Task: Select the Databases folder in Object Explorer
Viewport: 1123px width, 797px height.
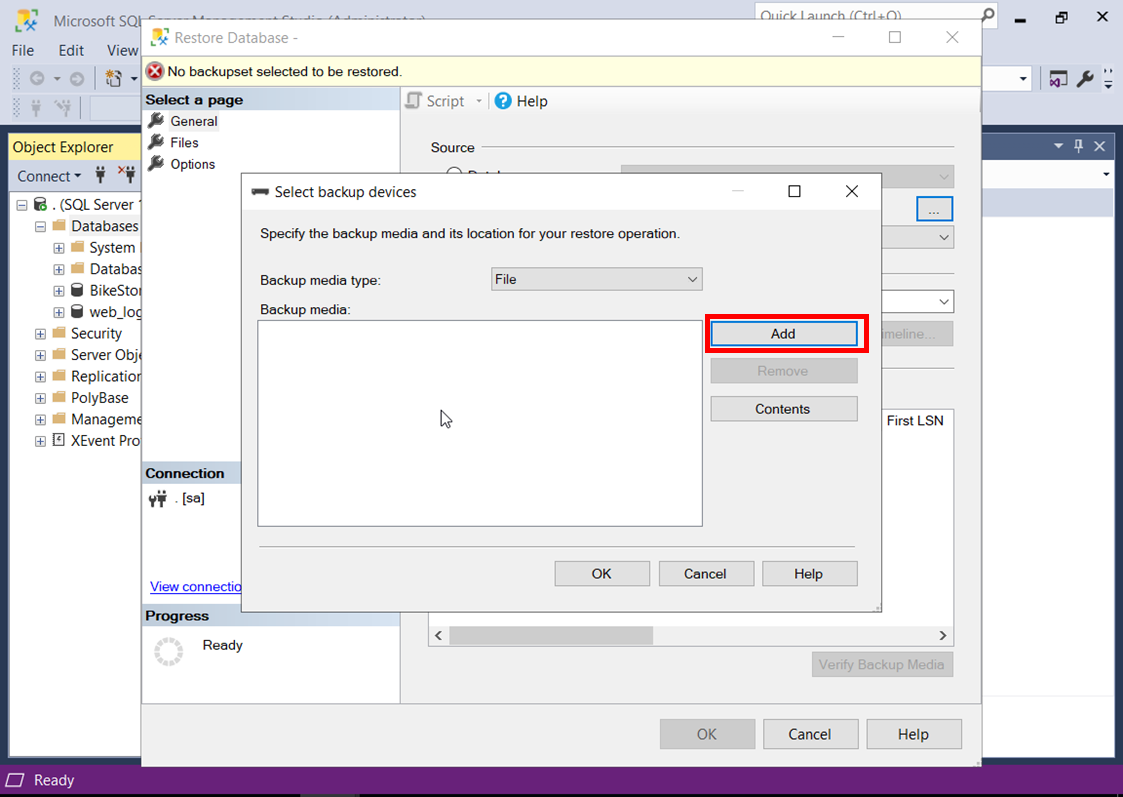Action: click(105, 226)
